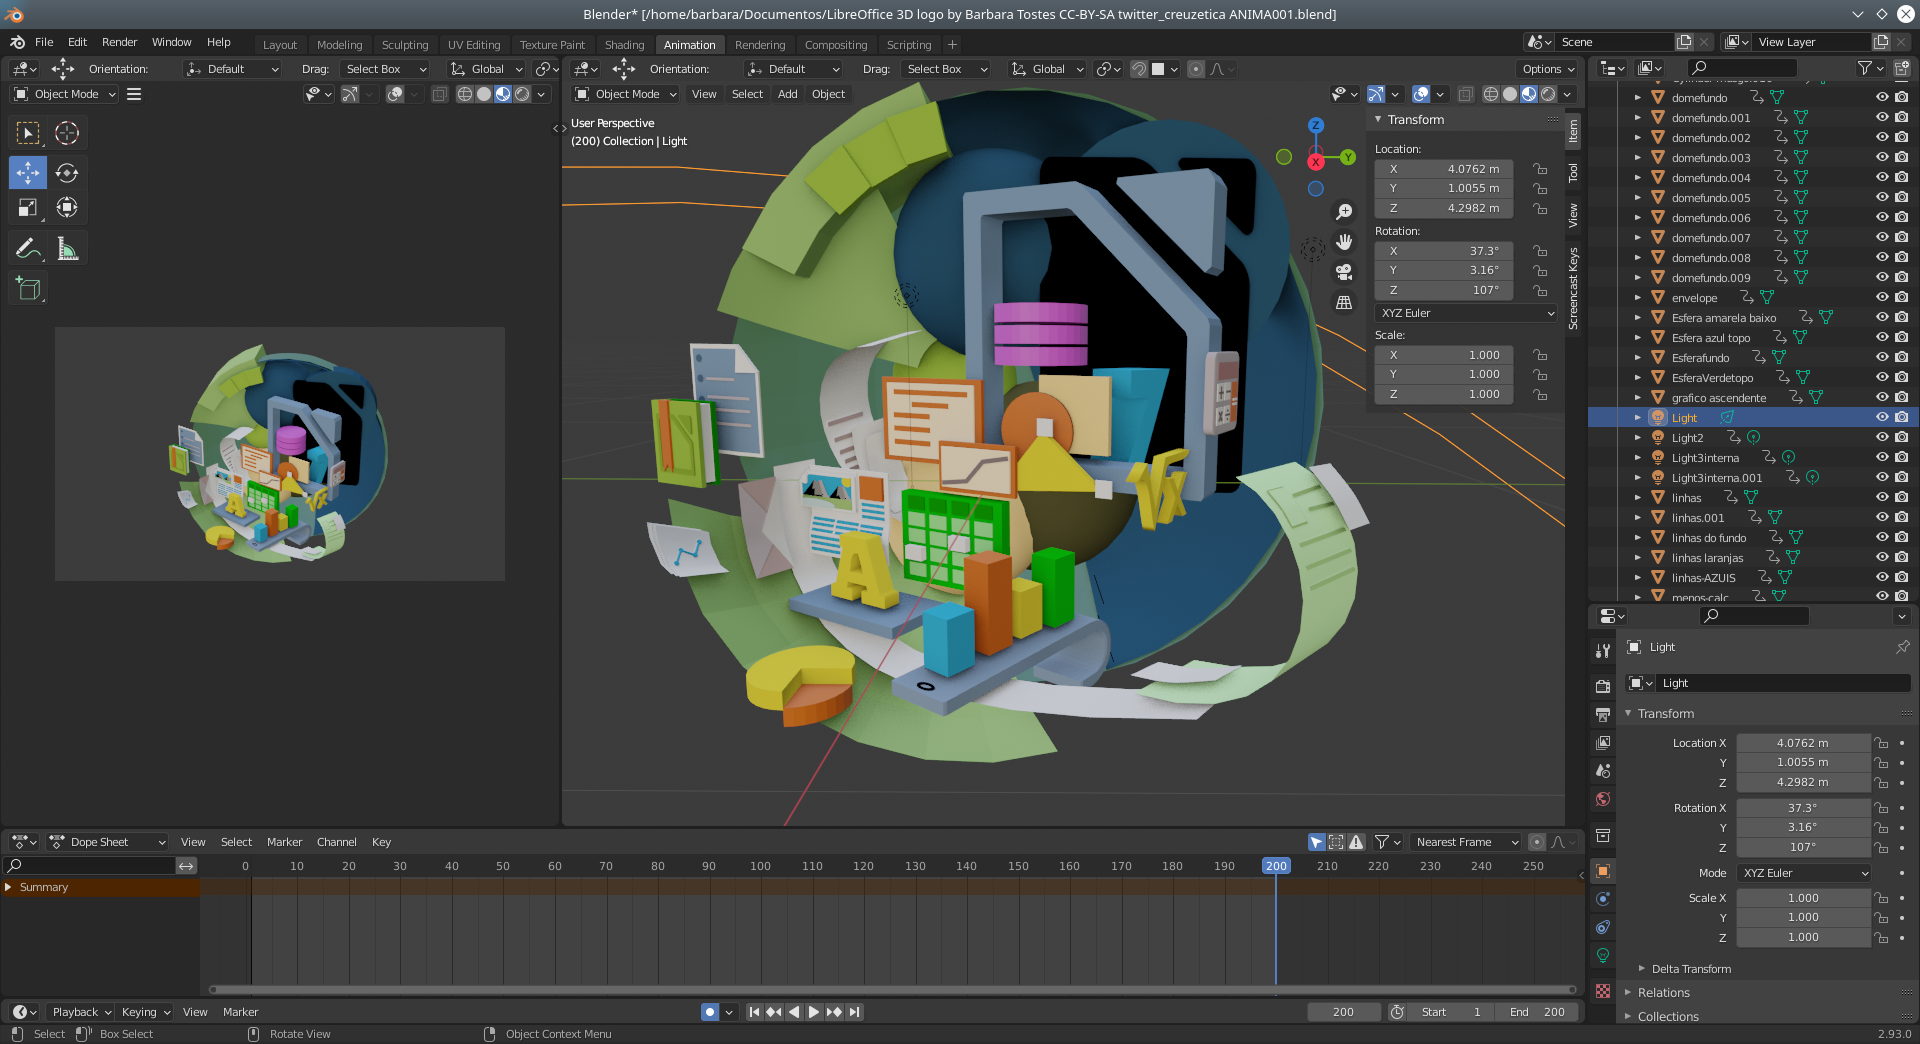Viewport: 1920px width, 1044px height.
Task: Toggle visibility of Light2 object
Action: (1881, 438)
